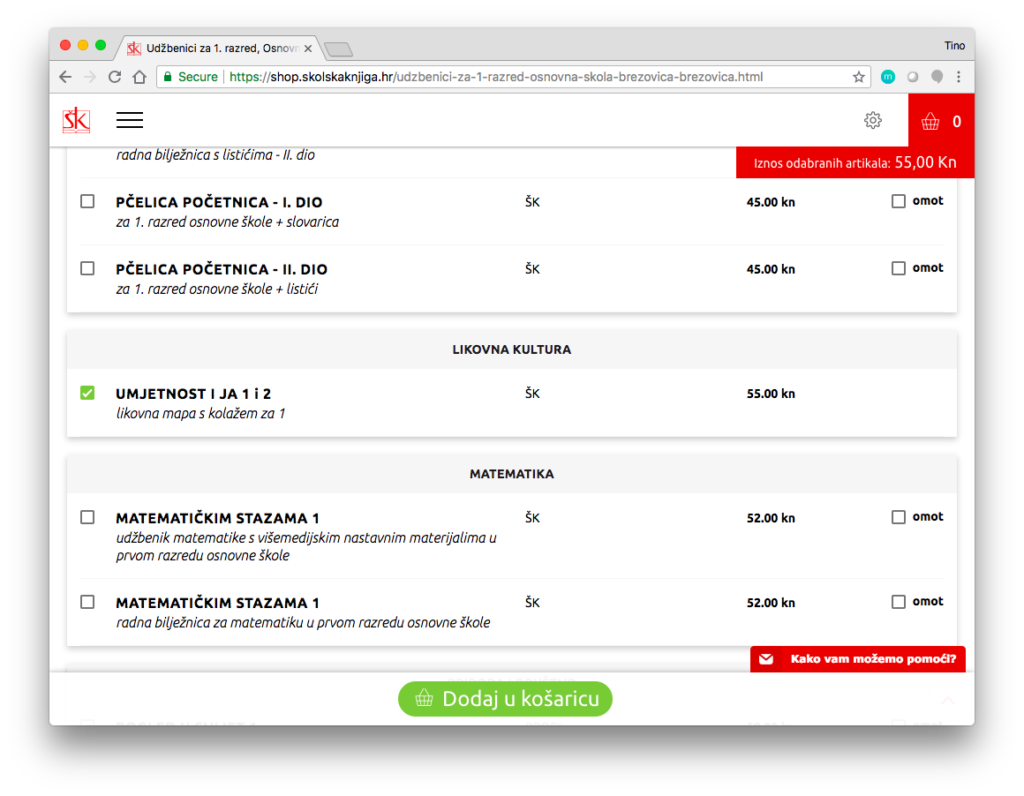Open settings via the gear icon
Screen dimensions: 1024x796
(872, 120)
